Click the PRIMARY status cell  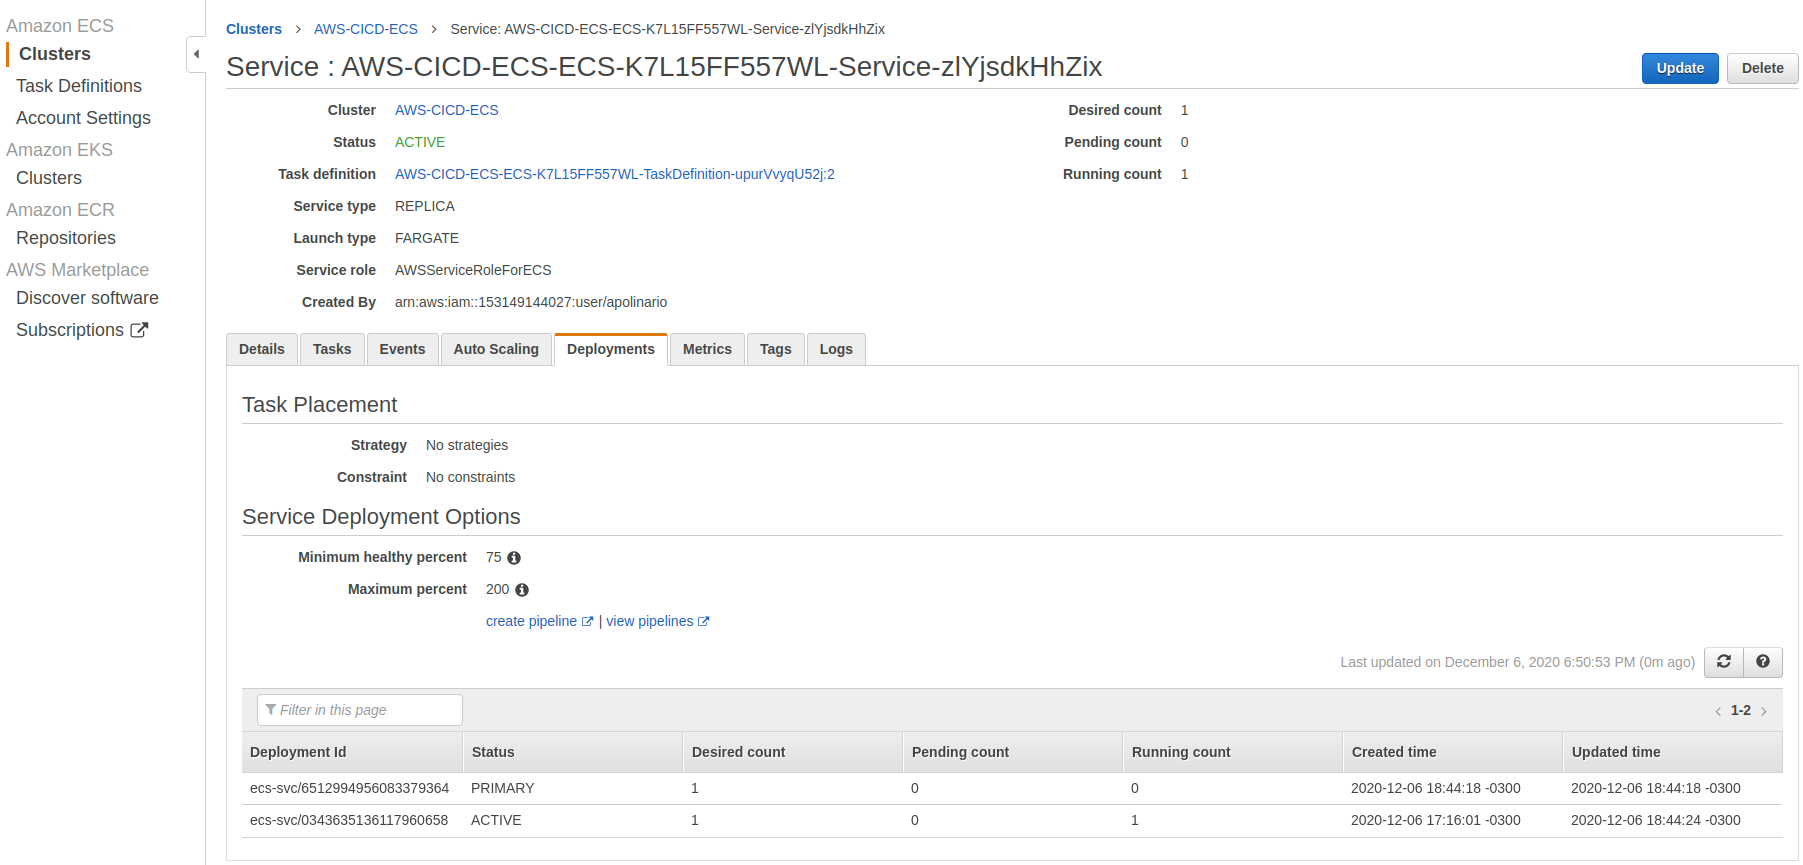click(x=503, y=788)
